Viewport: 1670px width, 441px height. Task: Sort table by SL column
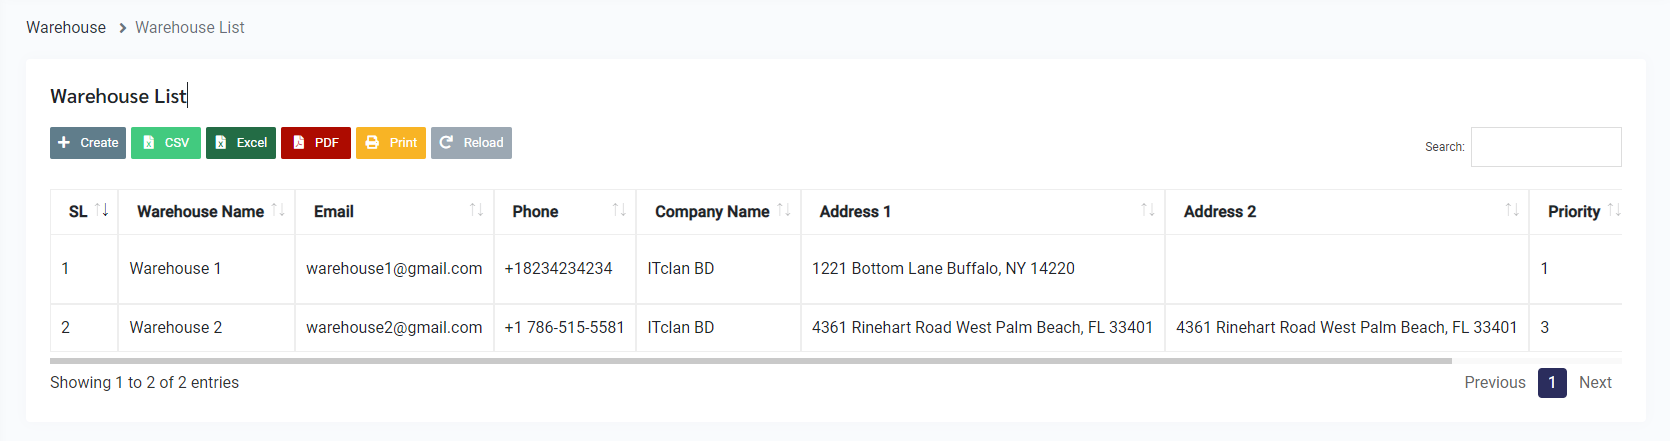coord(84,211)
